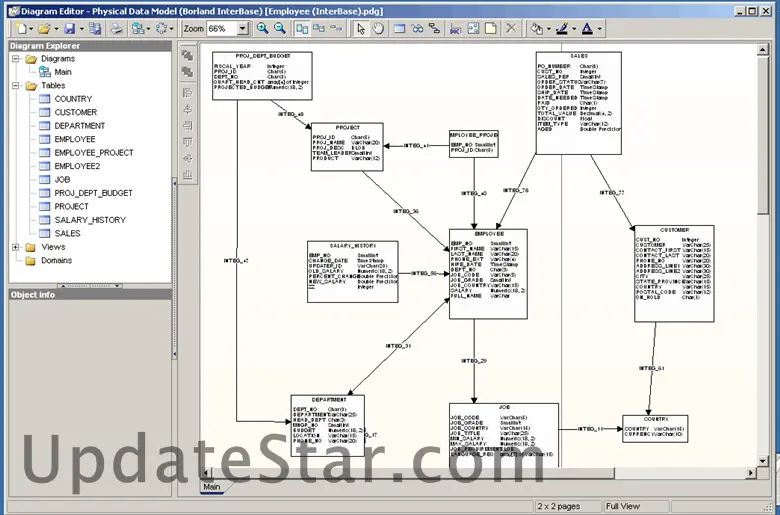
Task: Click the Open folder icon
Action: click(x=44, y=28)
